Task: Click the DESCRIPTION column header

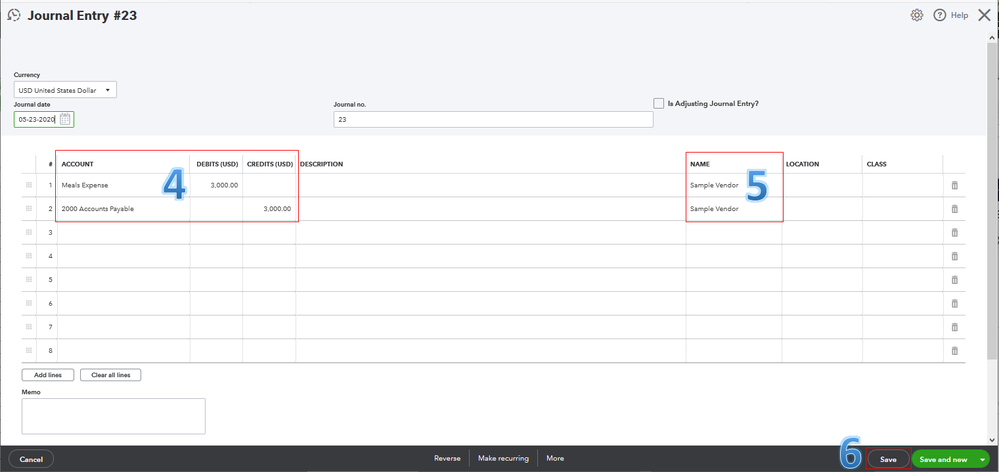Action: [321, 164]
